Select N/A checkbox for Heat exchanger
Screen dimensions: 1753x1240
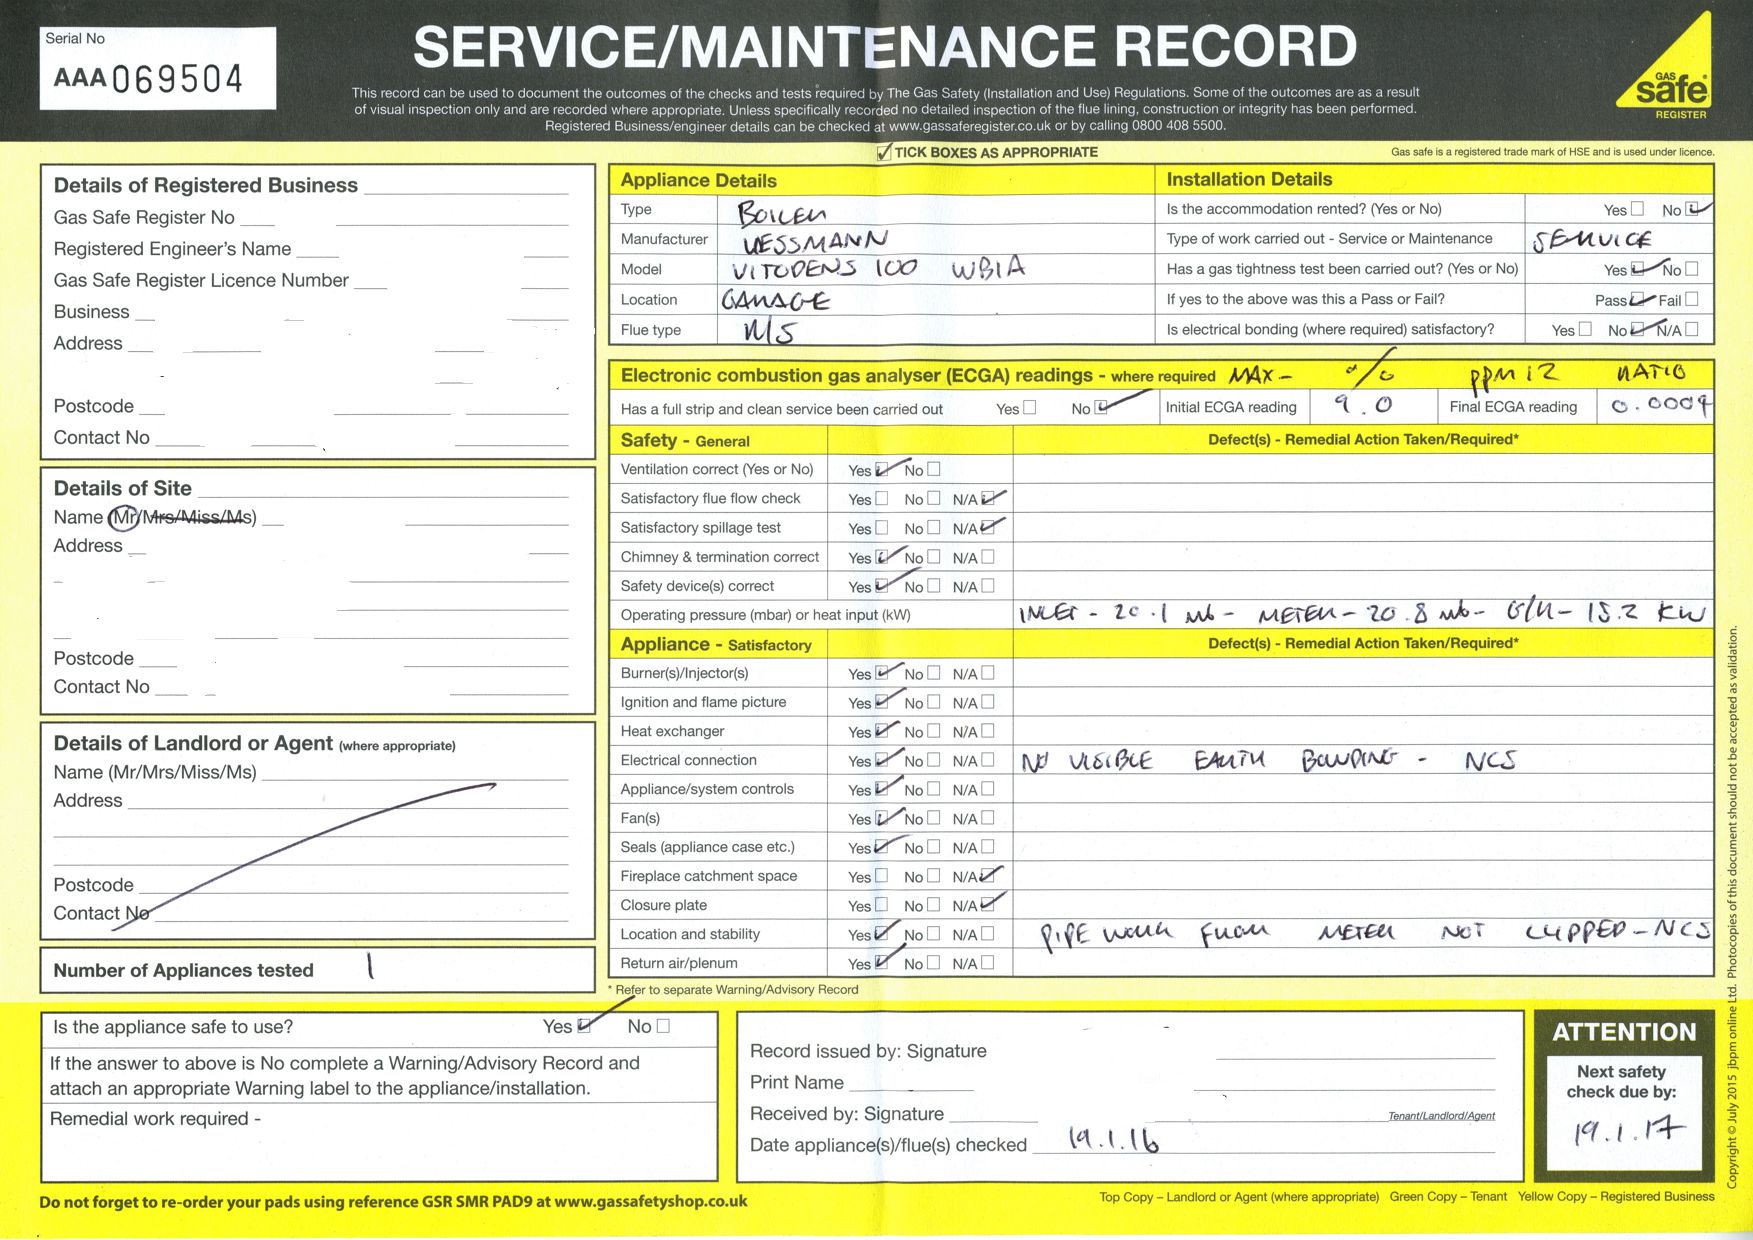click(988, 731)
